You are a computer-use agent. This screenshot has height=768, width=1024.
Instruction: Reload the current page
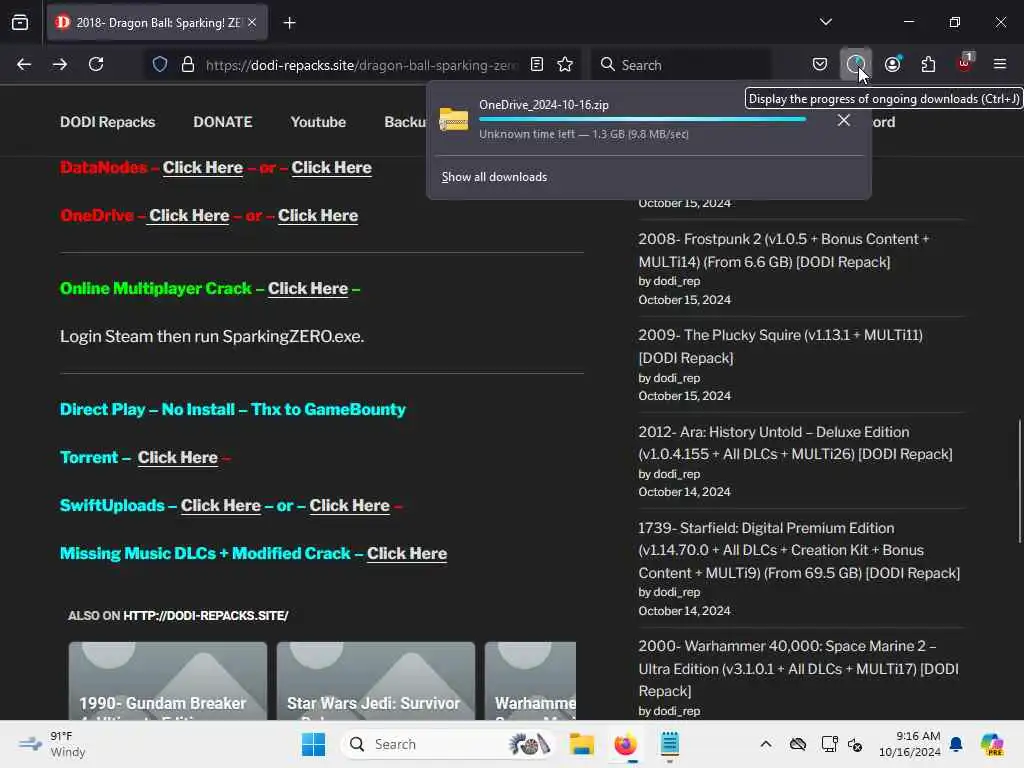[x=96, y=64]
